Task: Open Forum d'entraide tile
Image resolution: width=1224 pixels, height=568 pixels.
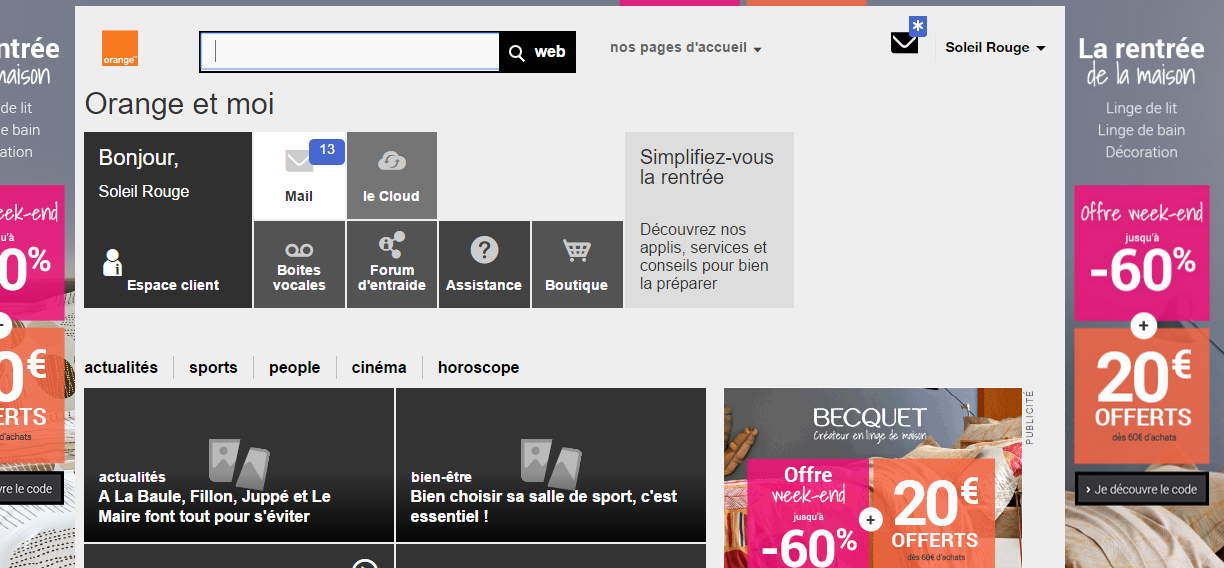Action: 392,264
